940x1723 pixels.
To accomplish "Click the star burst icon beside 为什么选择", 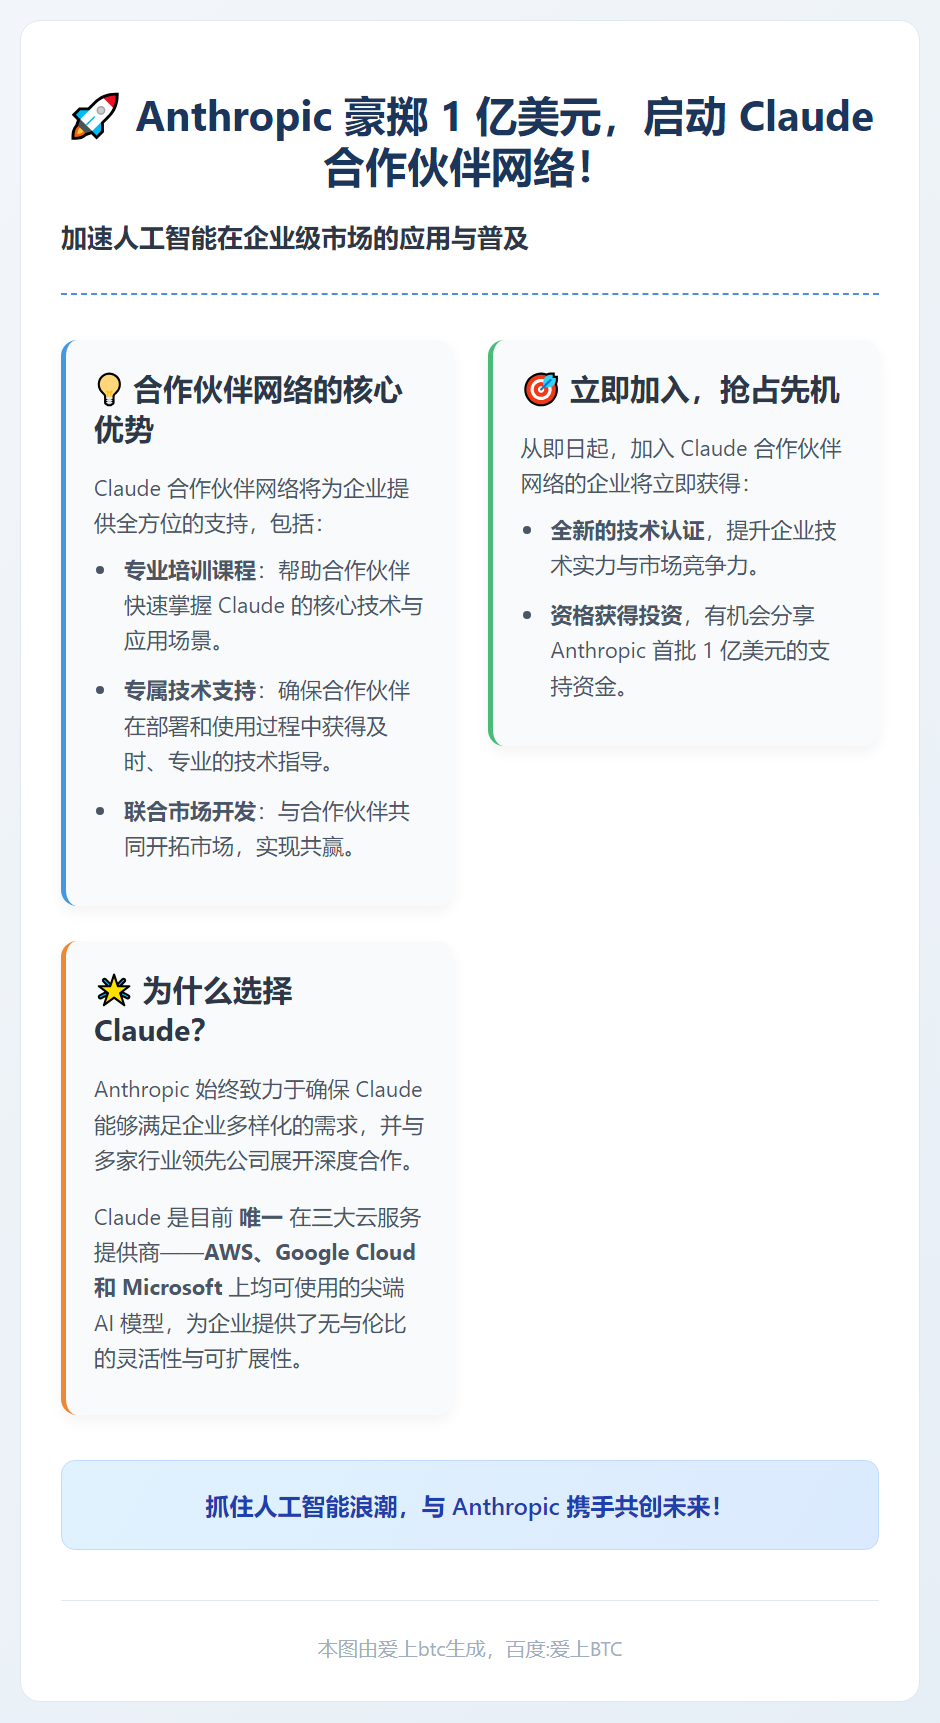I will coord(113,991).
